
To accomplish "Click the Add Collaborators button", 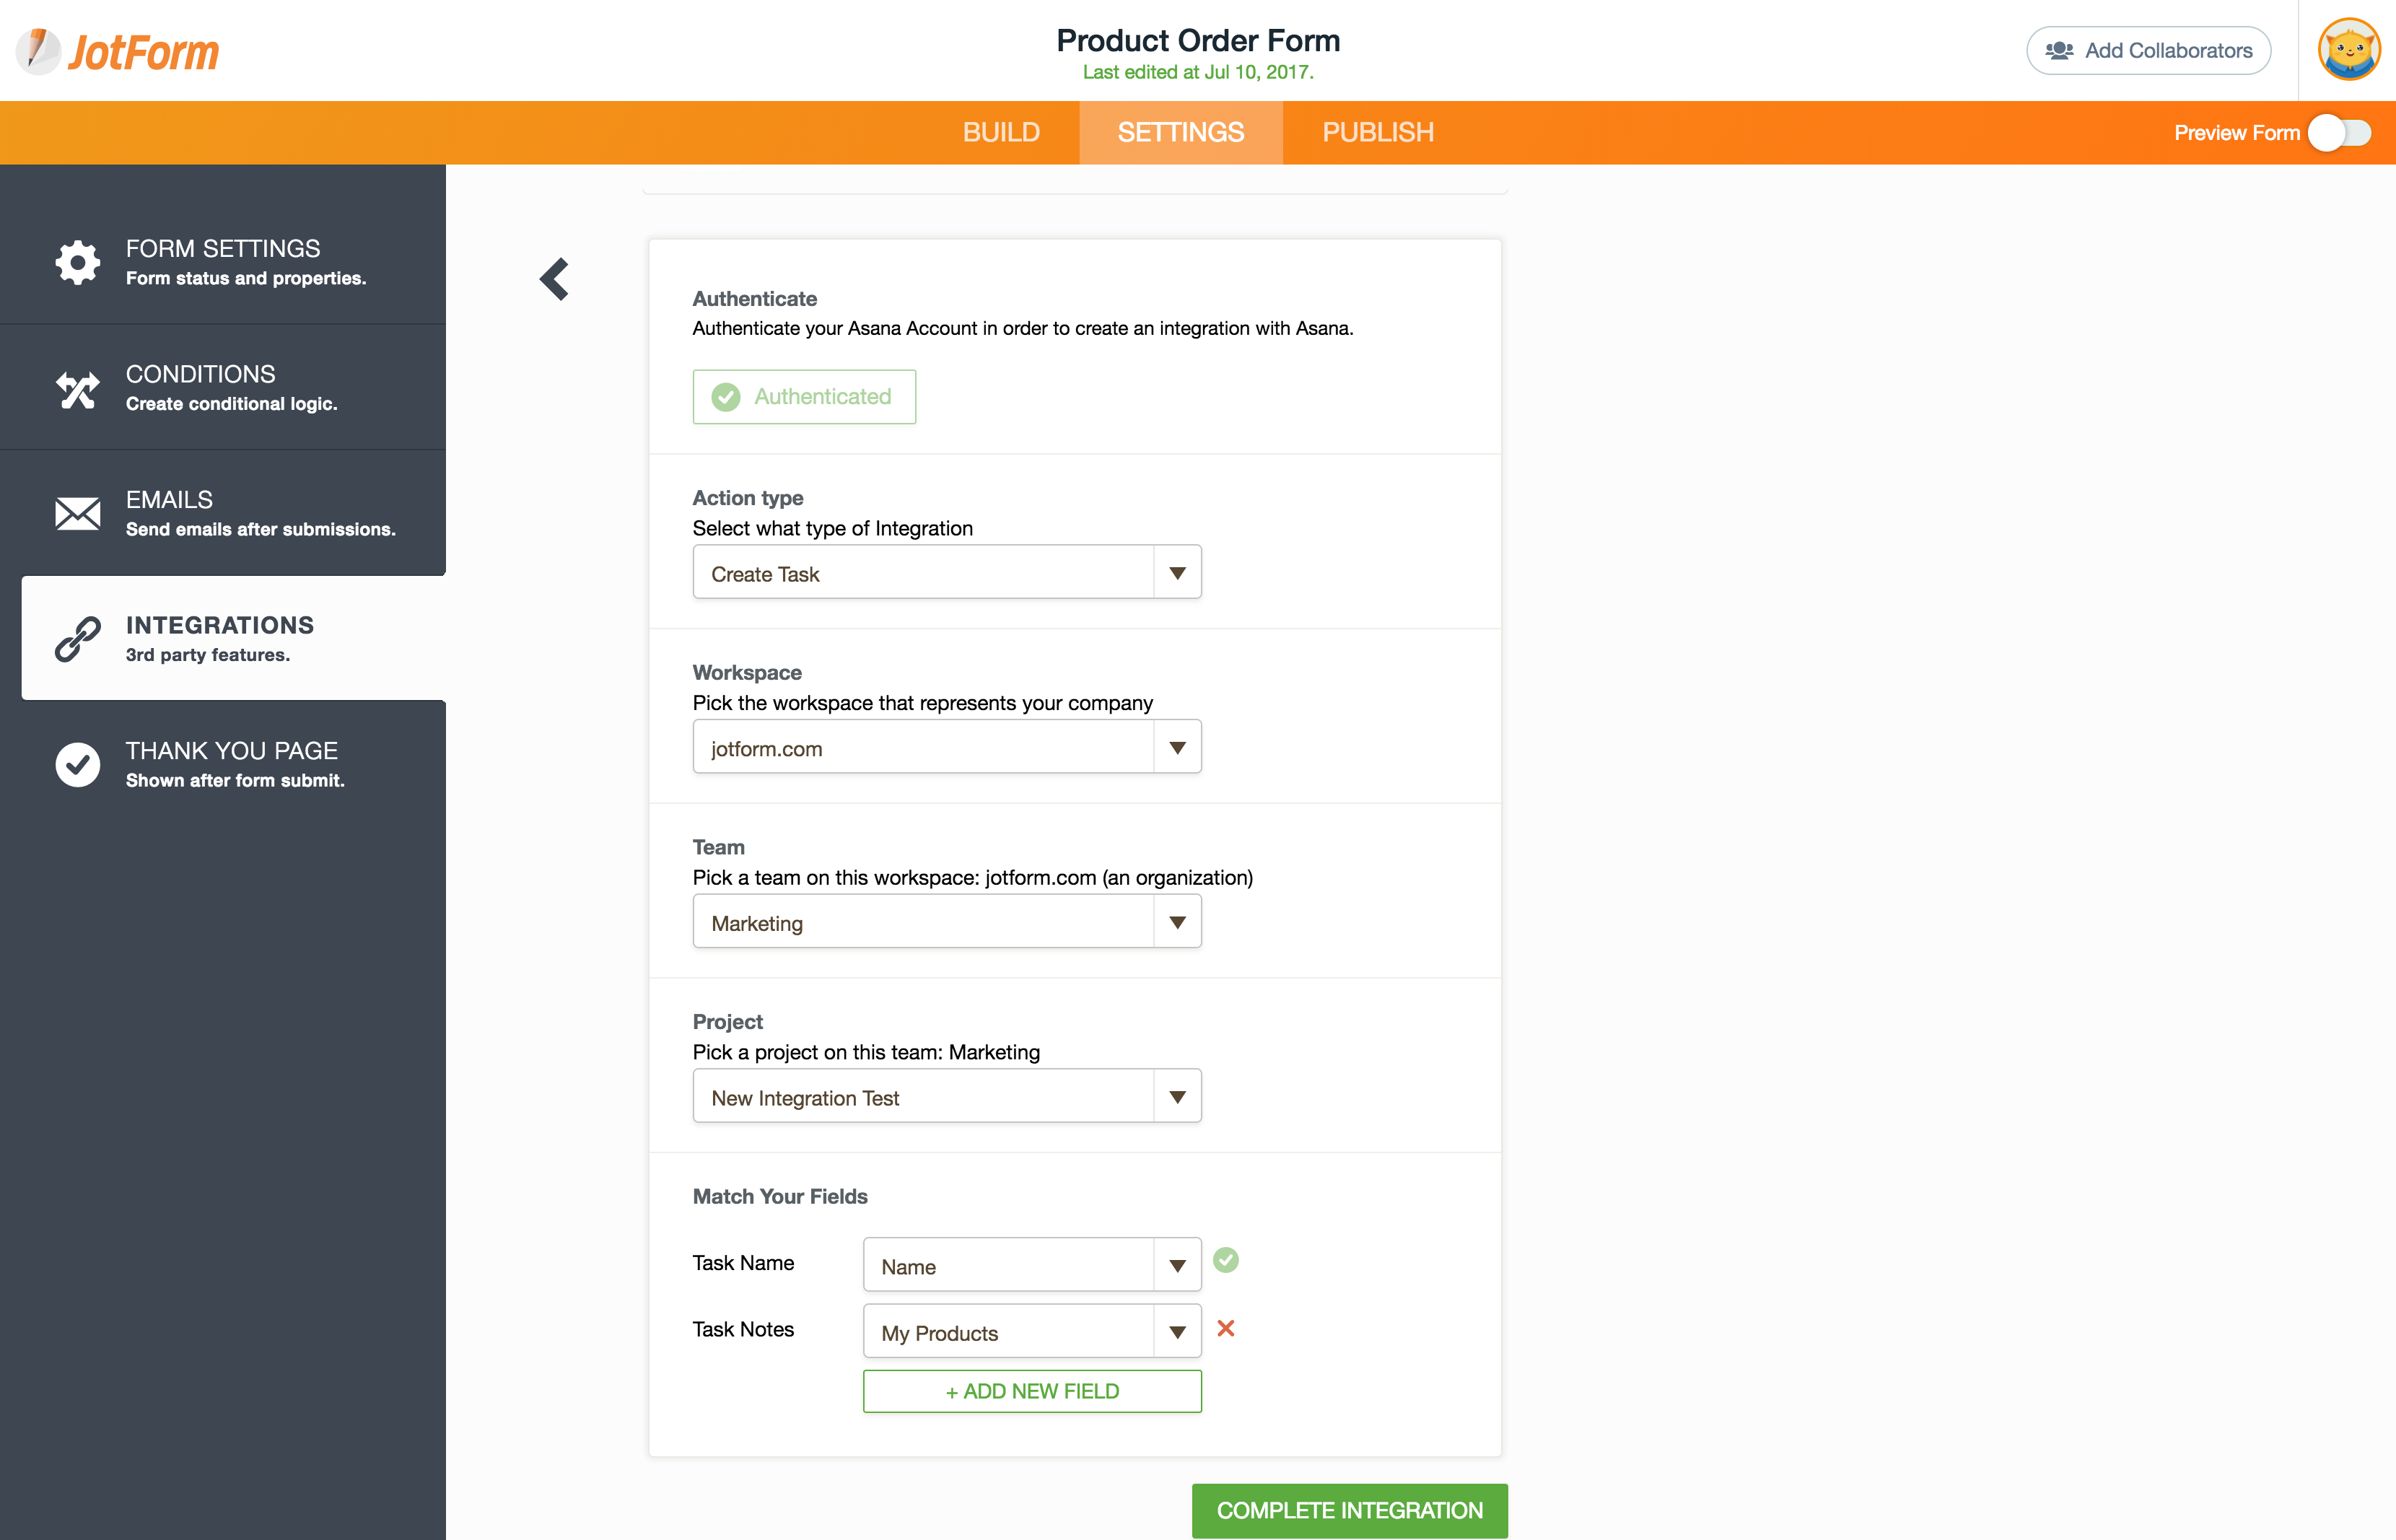I will pyautogui.click(x=2148, y=50).
